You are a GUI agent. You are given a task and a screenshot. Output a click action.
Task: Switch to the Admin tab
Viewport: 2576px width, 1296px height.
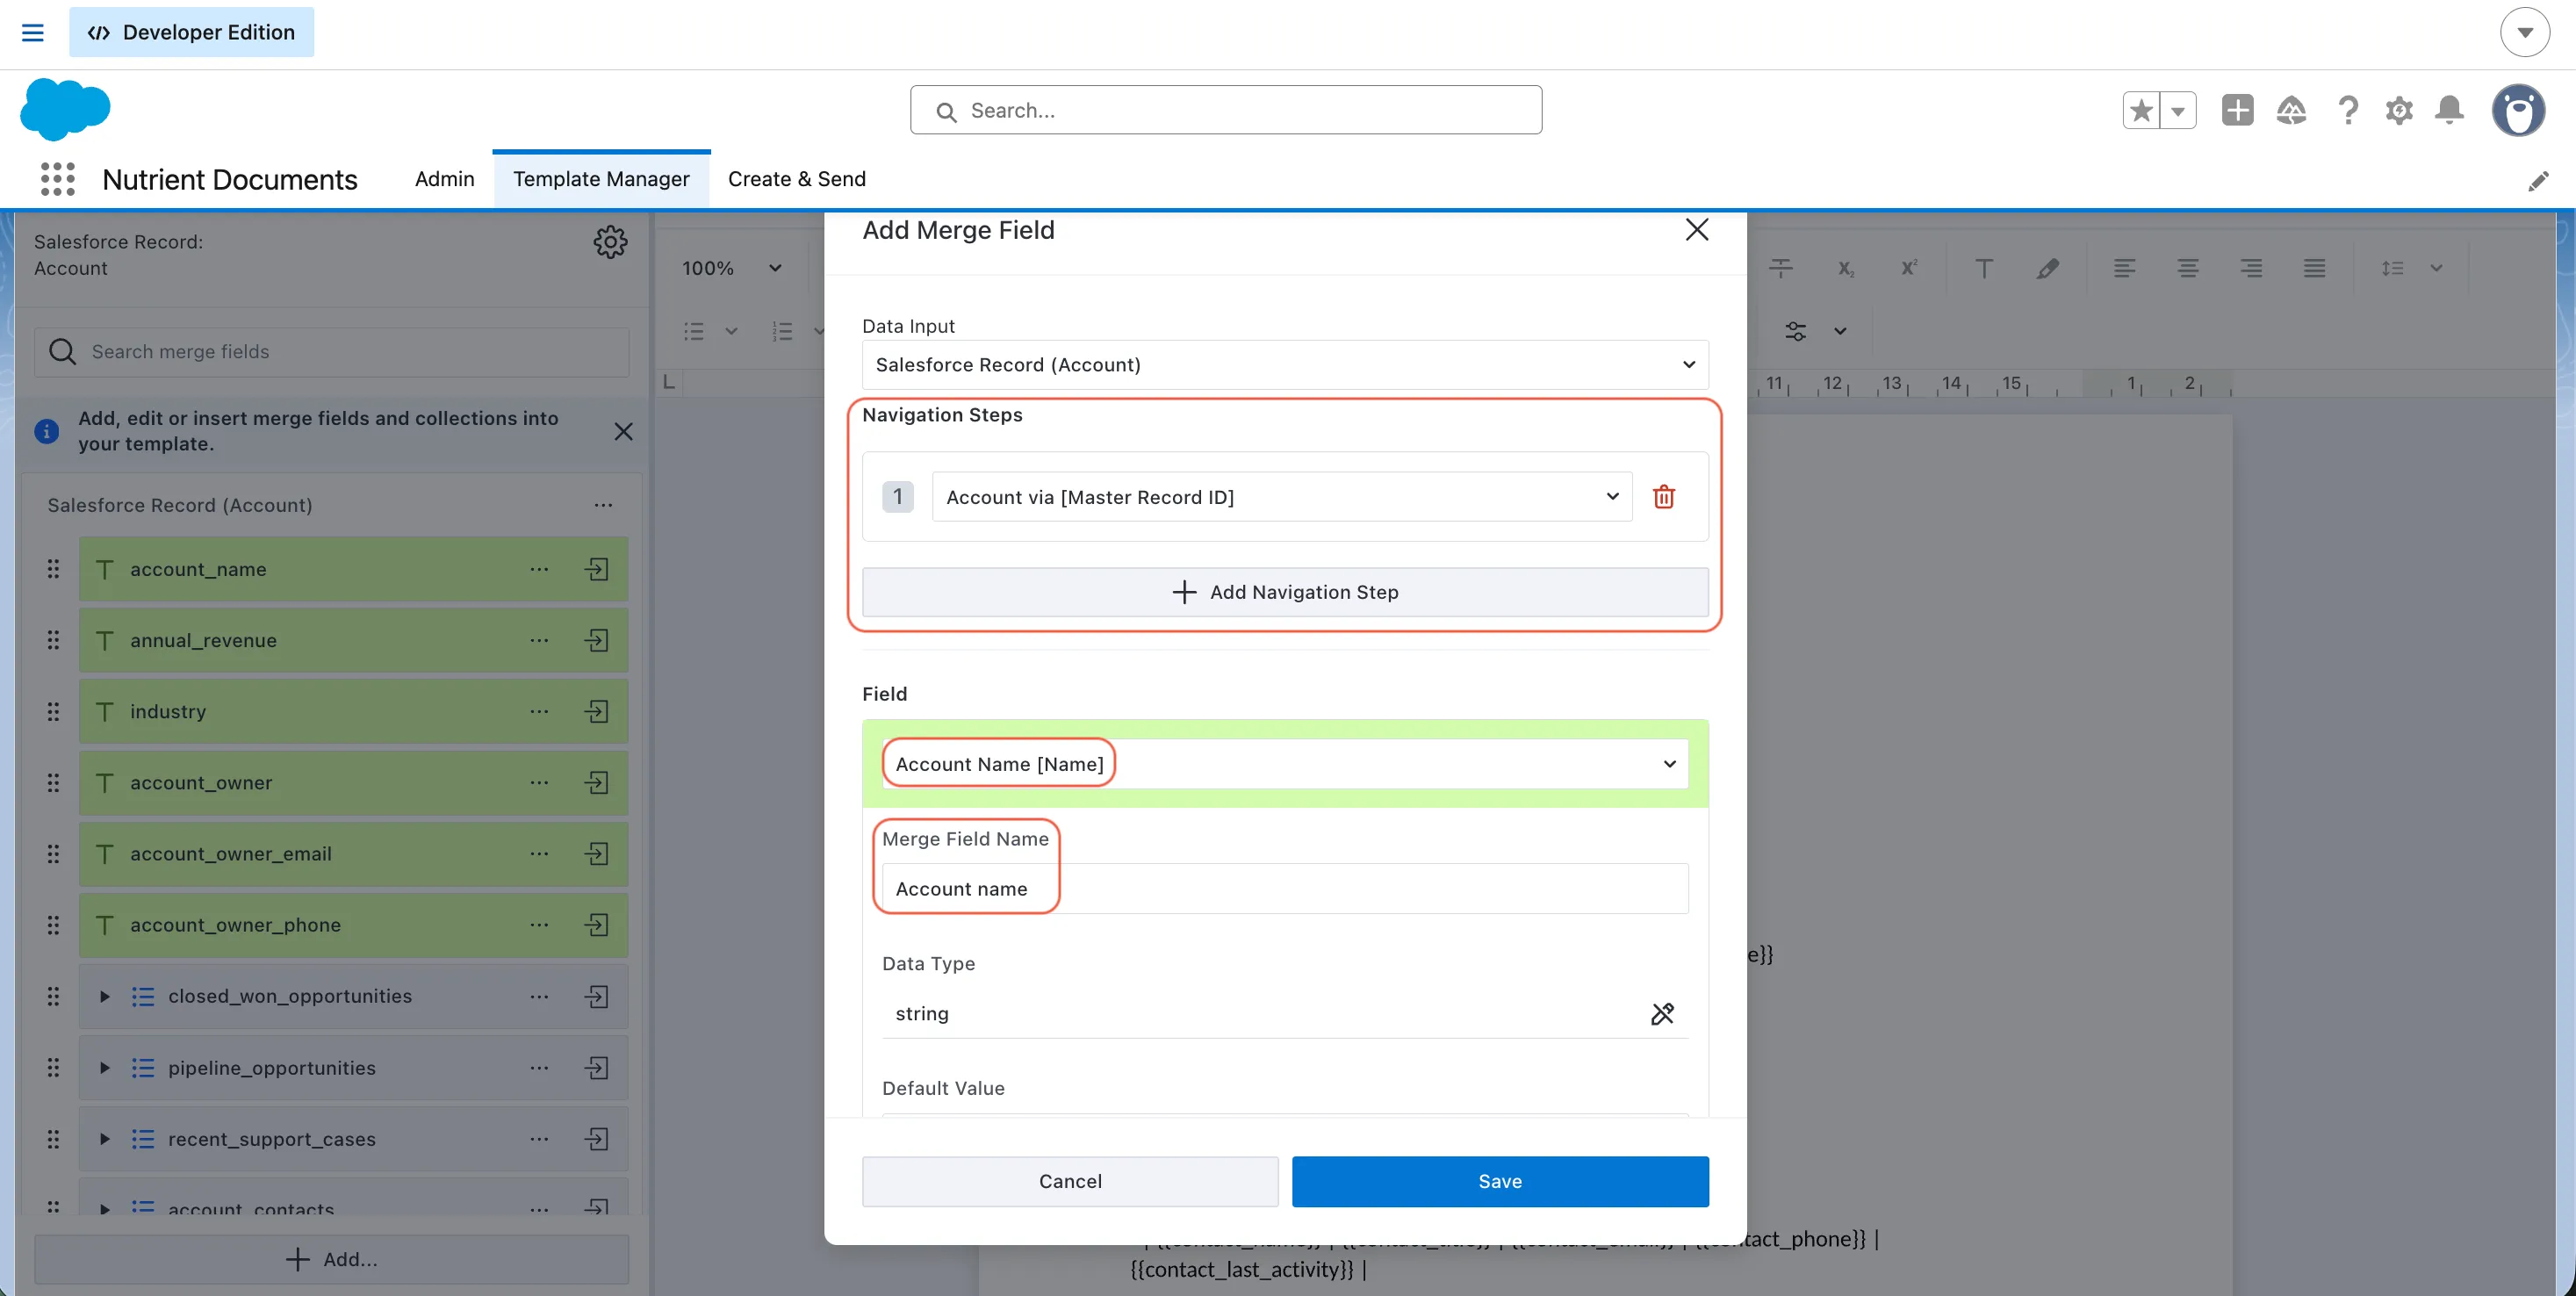(444, 179)
